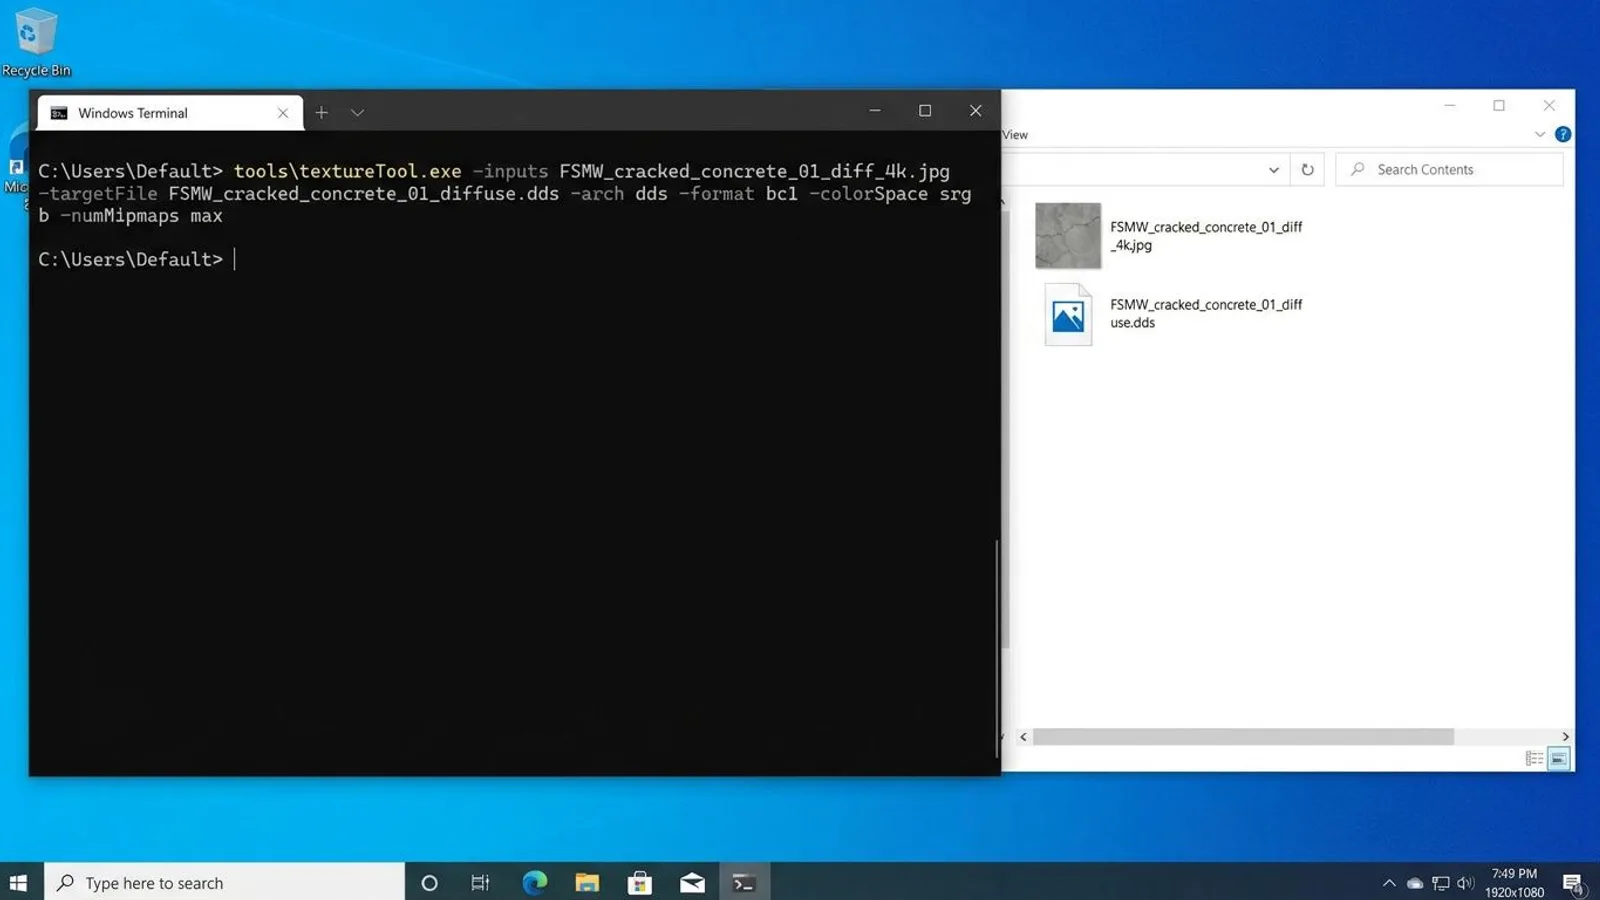The height and width of the screenshot is (900, 1600).
Task: Select the Windows Terminal tab
Action: [x=170, y=113]
